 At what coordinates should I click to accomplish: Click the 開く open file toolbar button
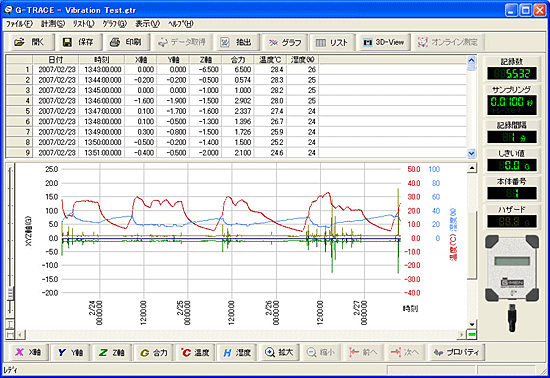tap(29, 42)
